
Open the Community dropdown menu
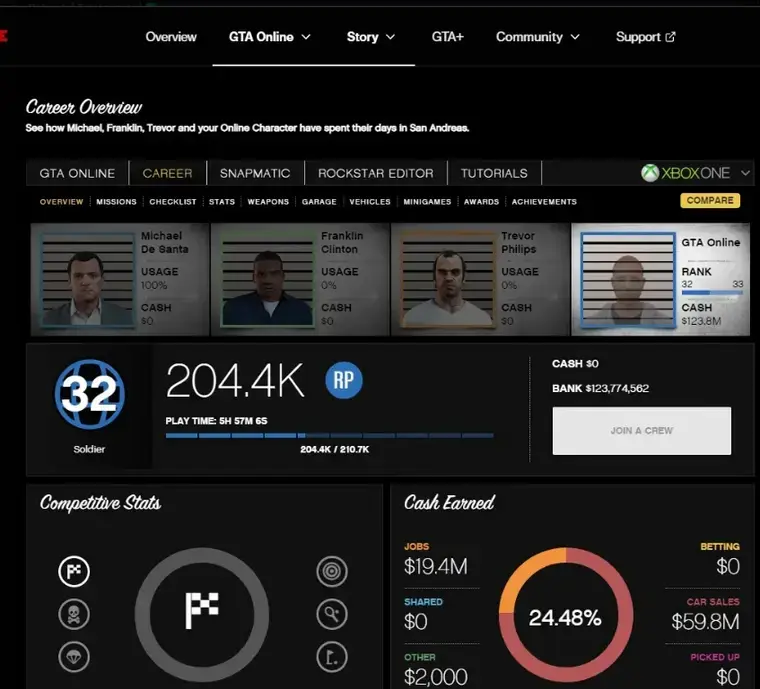tap(537, 37)
